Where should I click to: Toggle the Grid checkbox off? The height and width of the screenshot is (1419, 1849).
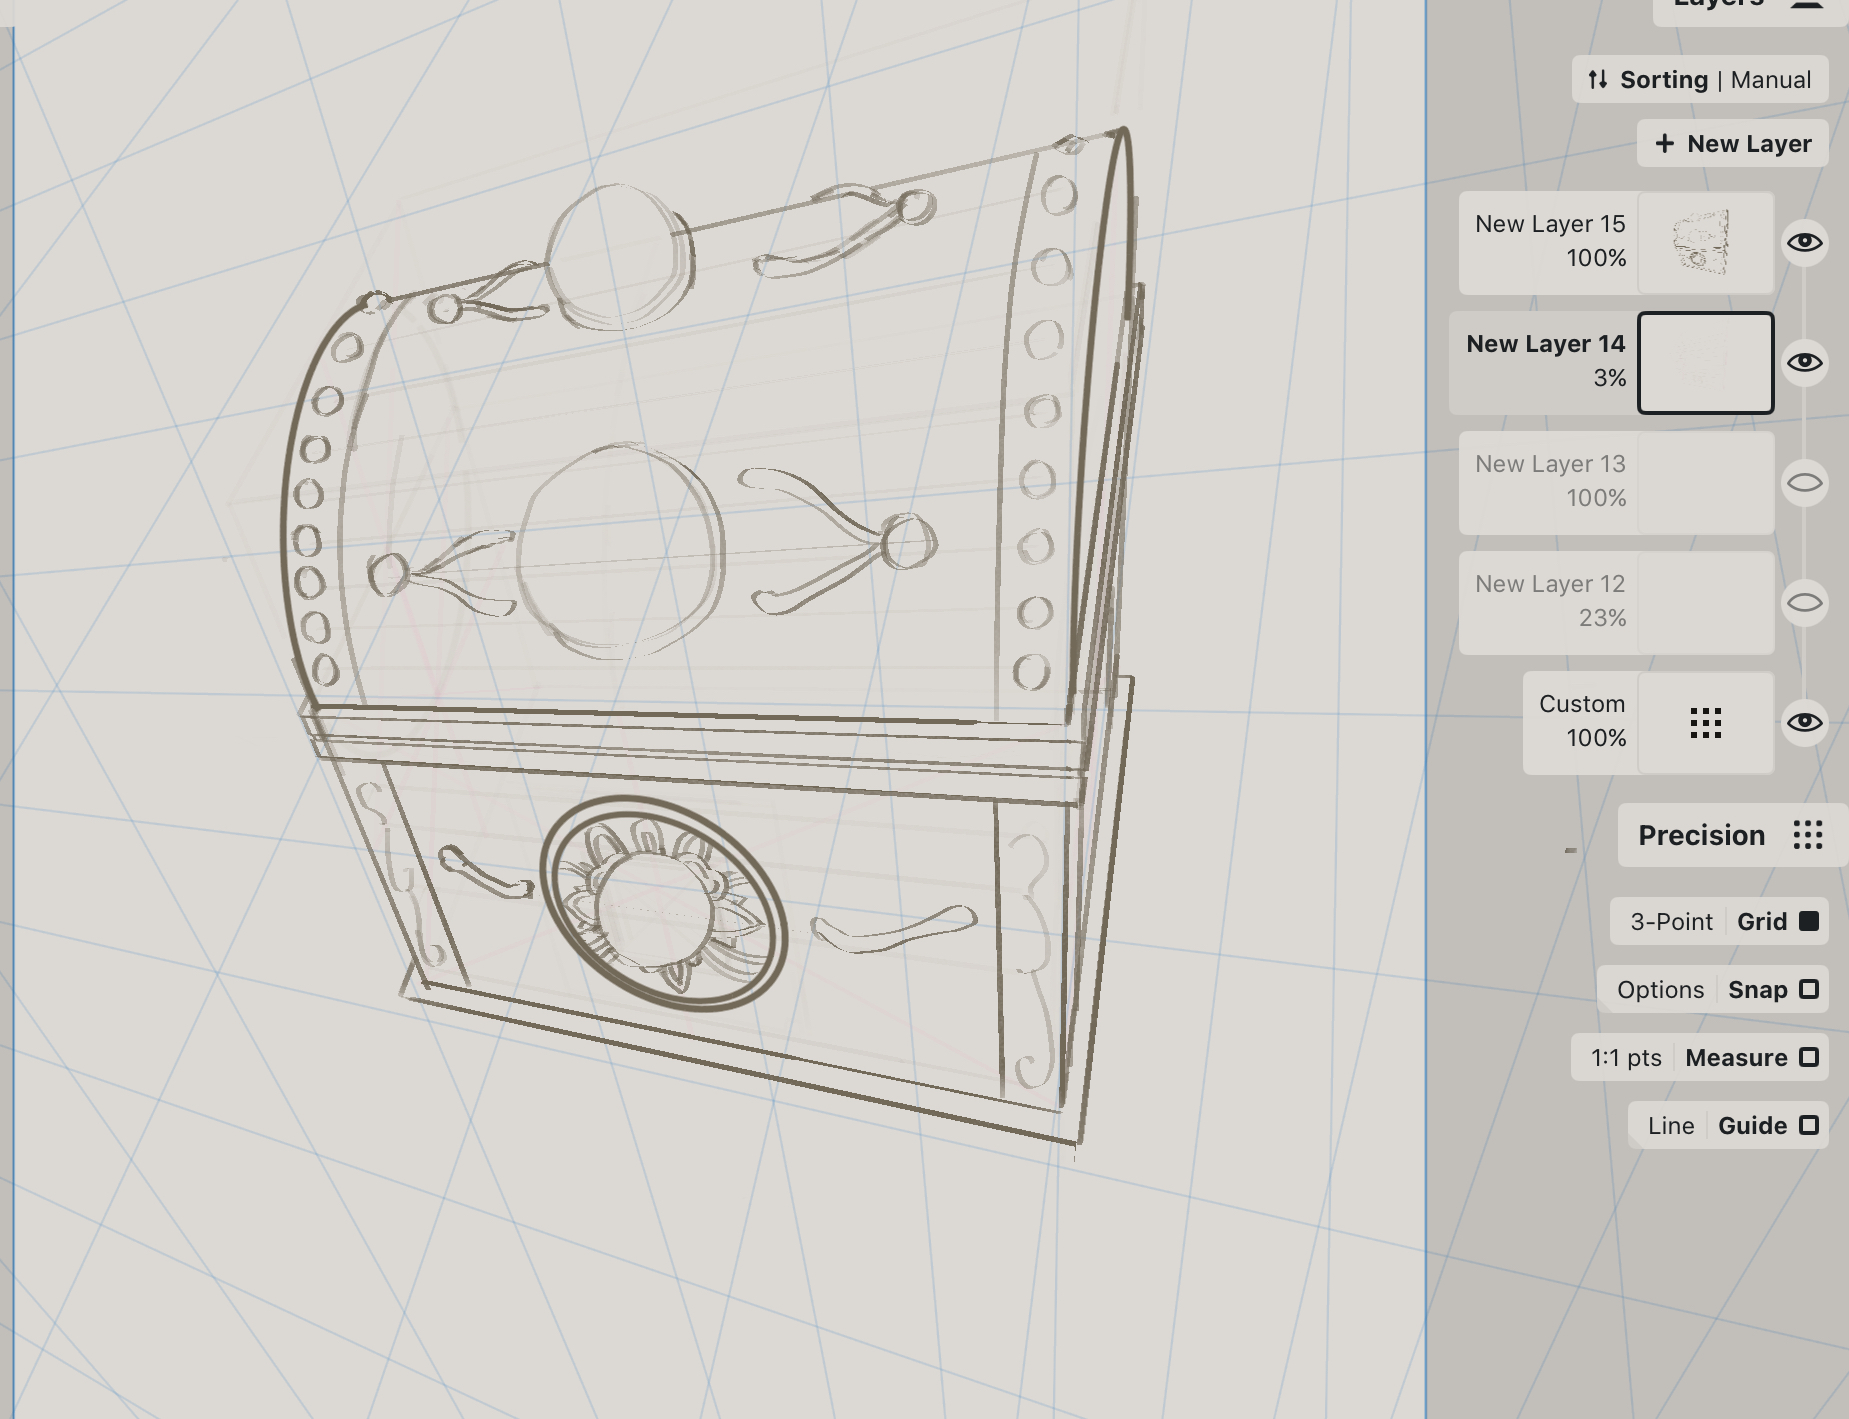tap(1808, 922)
